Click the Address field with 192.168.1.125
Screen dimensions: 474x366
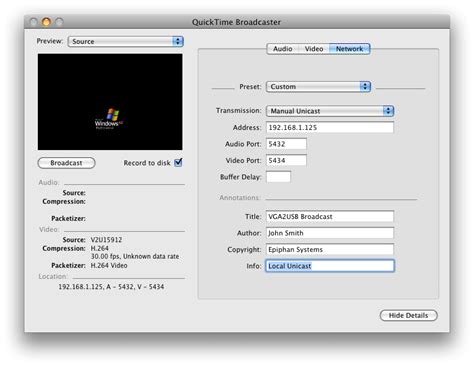[330, 127]
